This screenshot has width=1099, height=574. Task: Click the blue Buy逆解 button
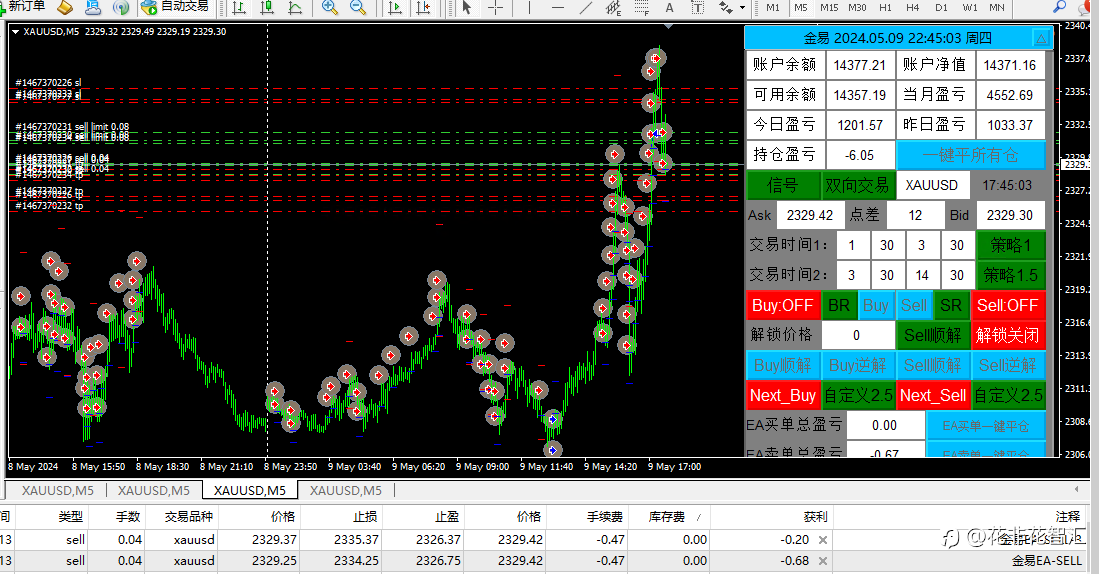click(x=858, y=365)
